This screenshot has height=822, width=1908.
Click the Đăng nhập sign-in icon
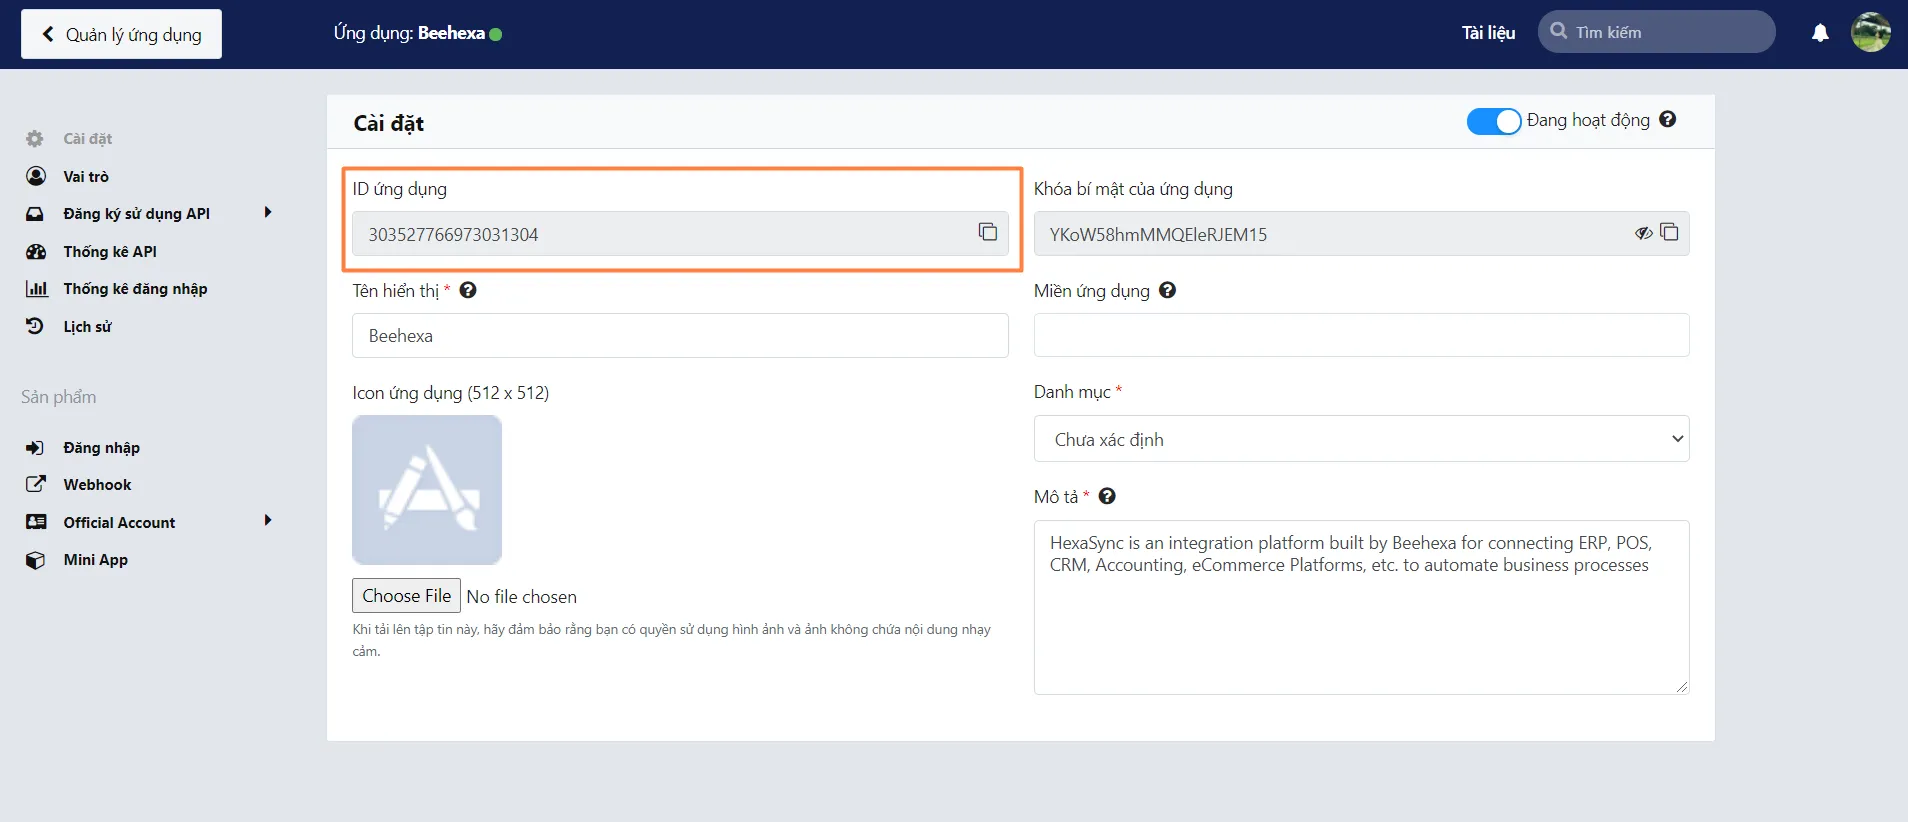point(35,448)
